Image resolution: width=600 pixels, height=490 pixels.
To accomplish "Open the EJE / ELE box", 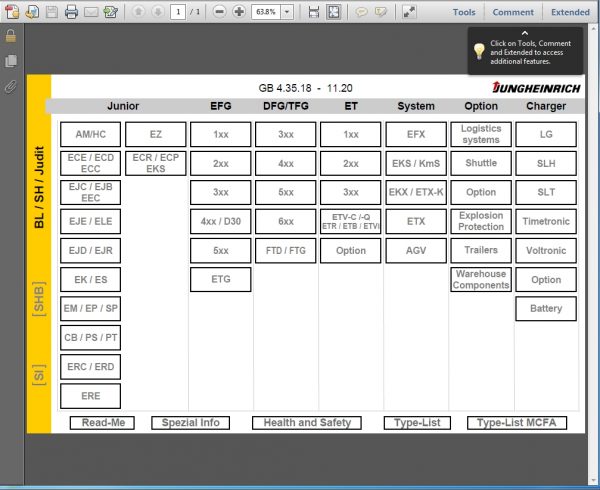I will (x=90, y=221).
